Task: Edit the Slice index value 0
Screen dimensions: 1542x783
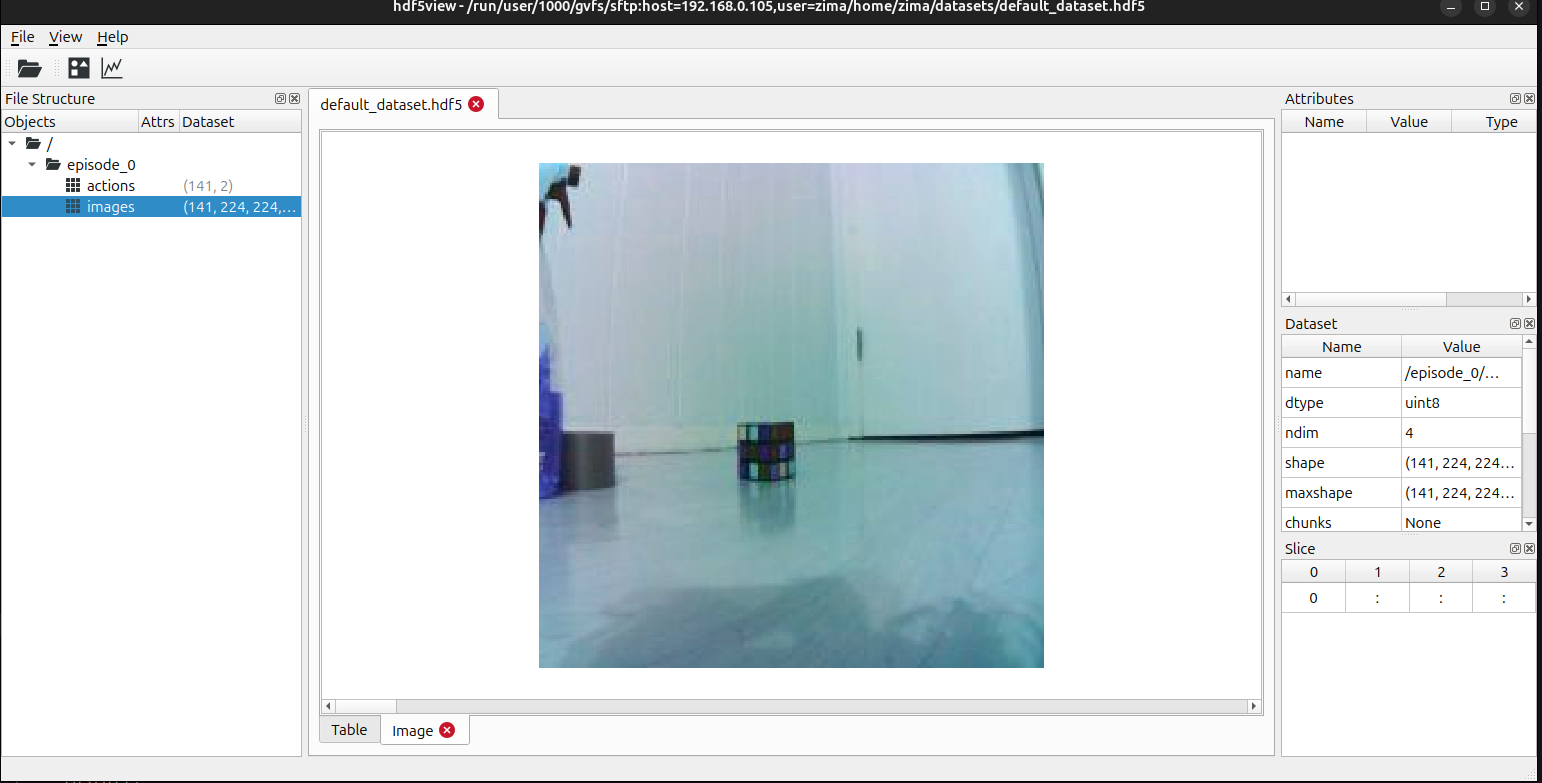Action: click(1313, 597)
